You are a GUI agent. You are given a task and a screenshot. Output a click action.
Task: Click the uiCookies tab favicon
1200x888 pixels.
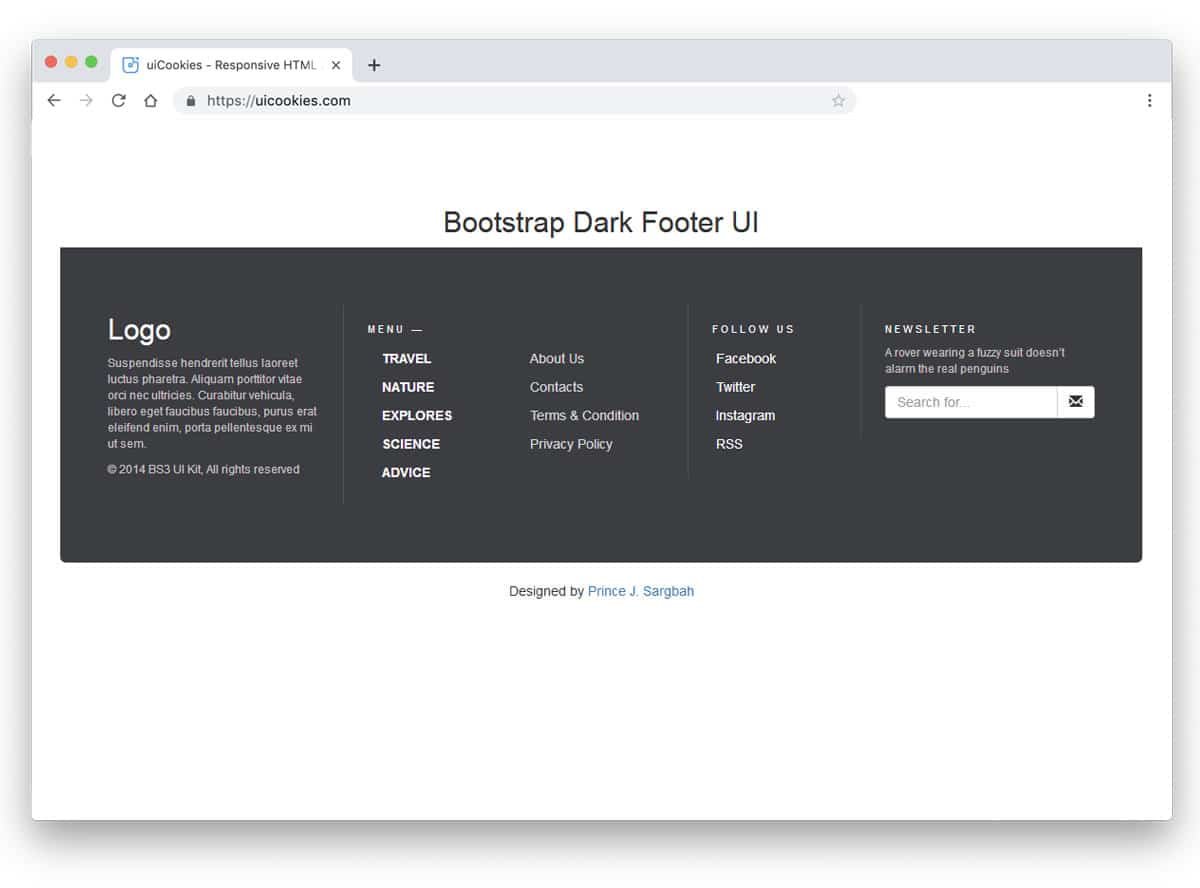click(130, 65)
